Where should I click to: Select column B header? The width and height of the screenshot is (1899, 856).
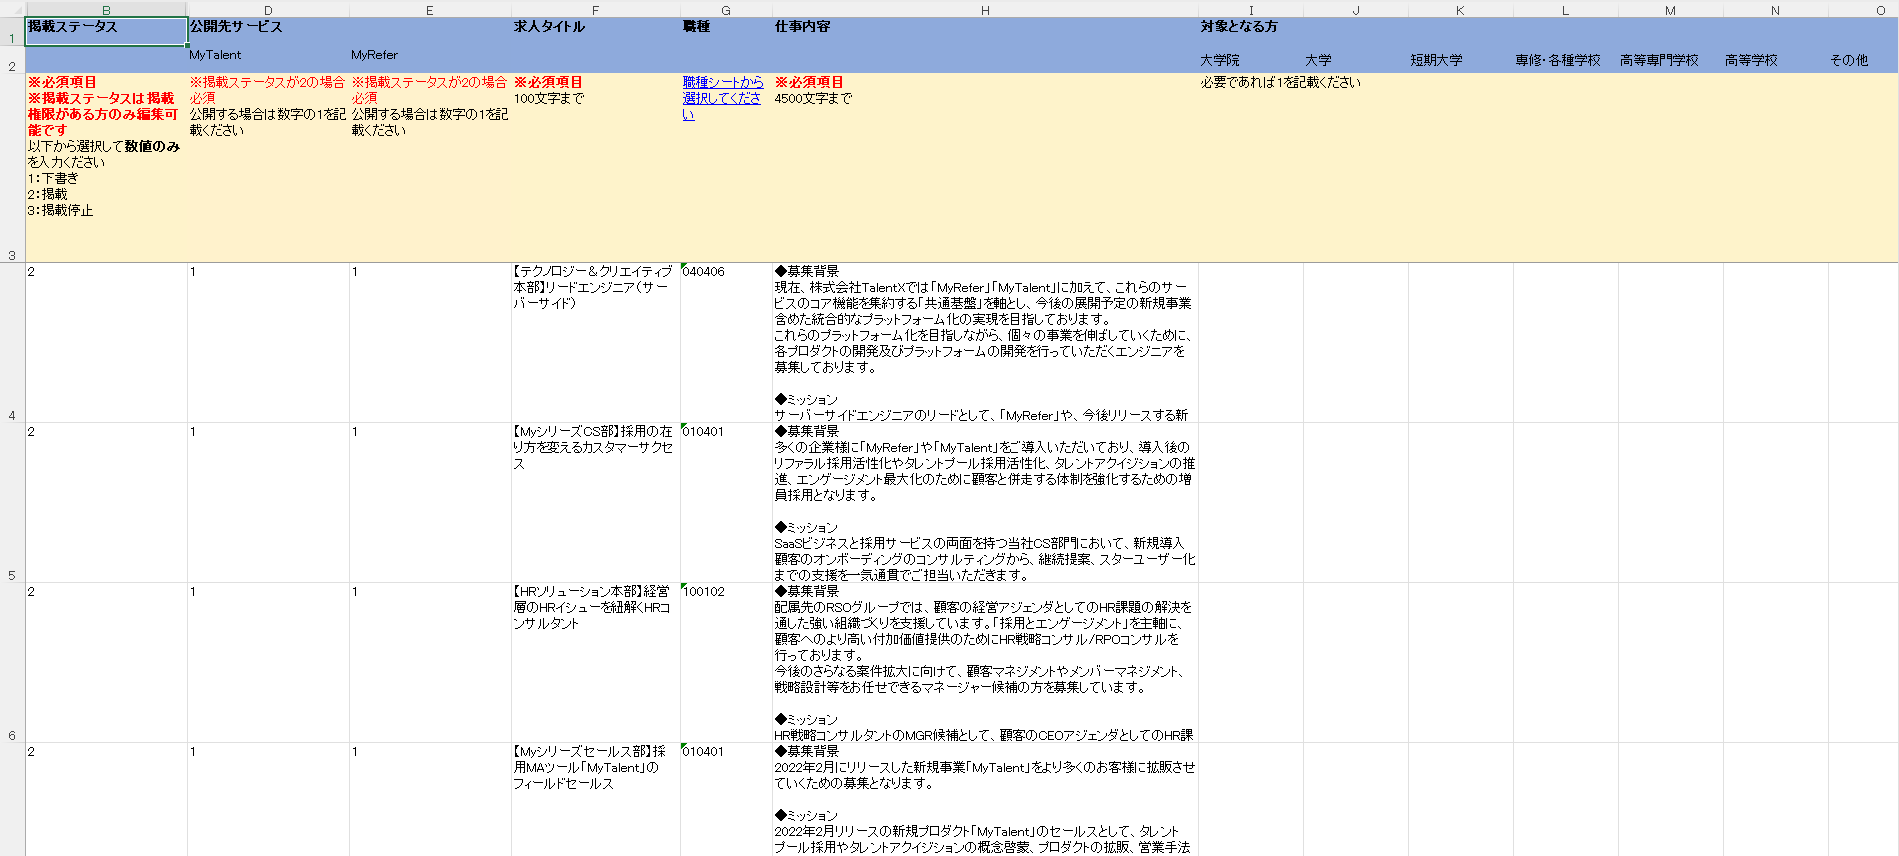tap(106, 10)
